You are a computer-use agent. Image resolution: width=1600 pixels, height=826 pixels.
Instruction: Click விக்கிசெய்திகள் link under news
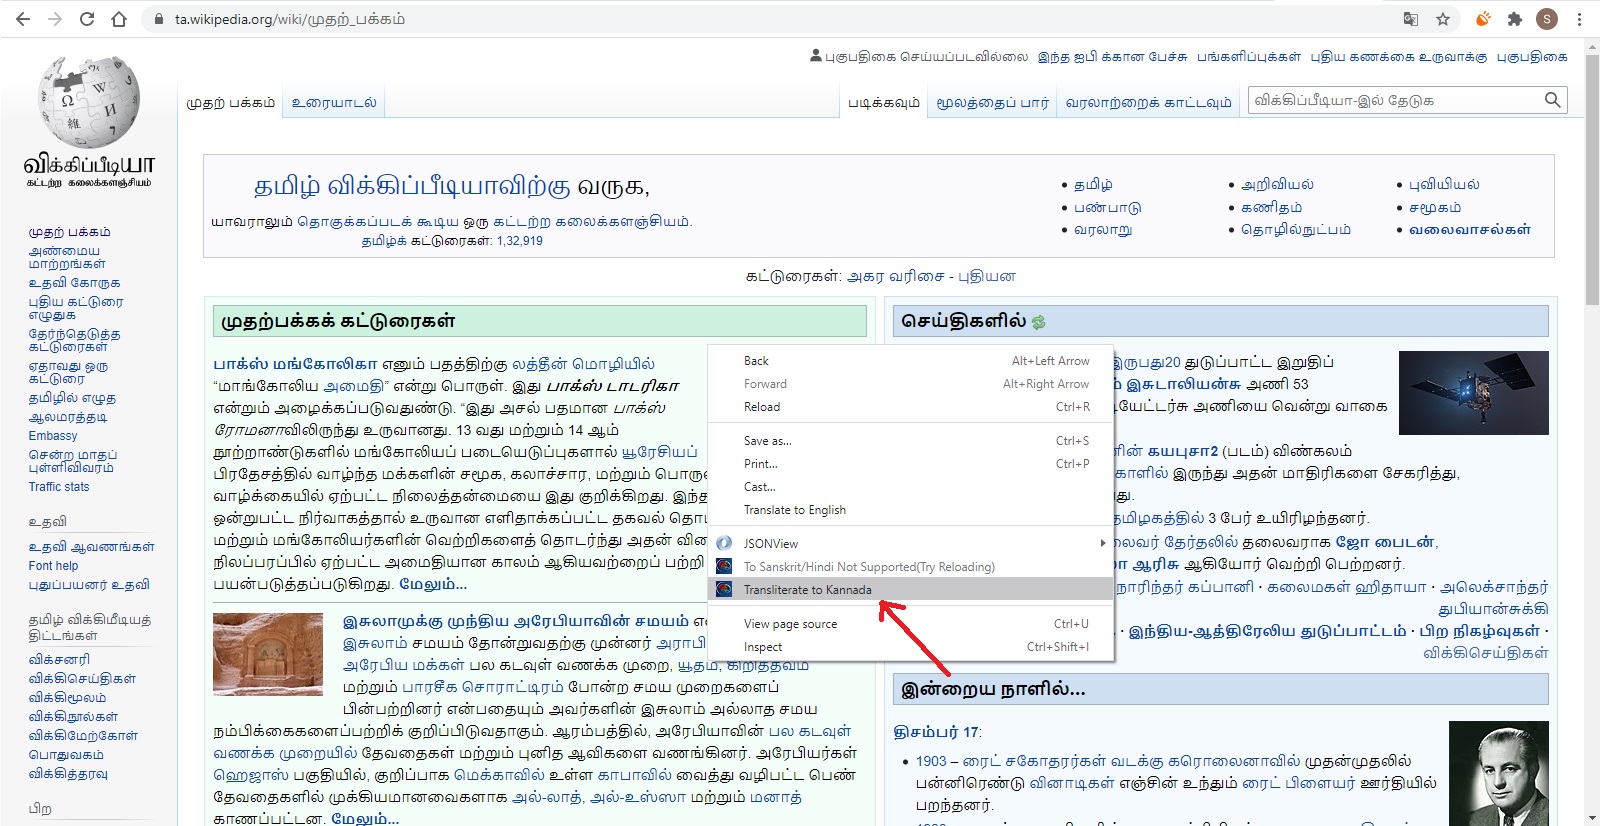1486,653
